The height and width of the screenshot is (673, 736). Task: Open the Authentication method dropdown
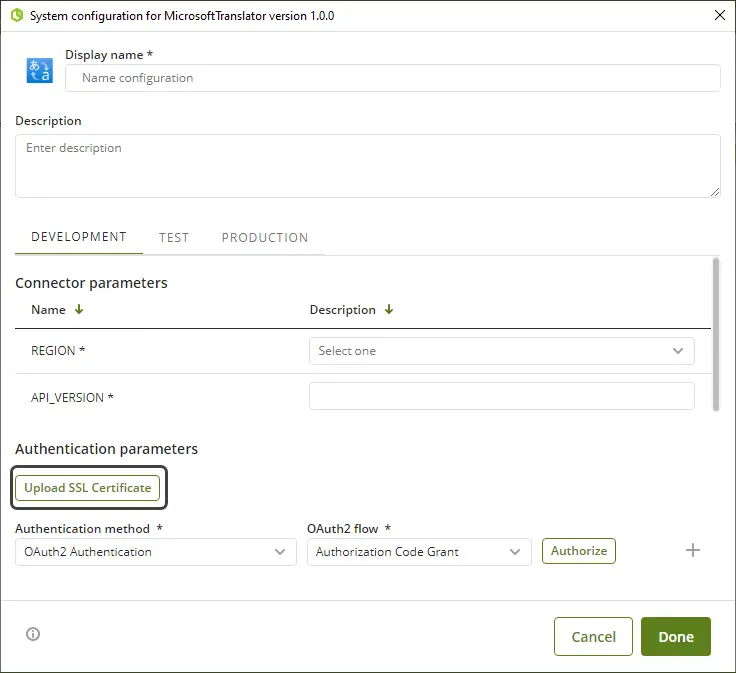pyautogui.click(x=156, y=552)
